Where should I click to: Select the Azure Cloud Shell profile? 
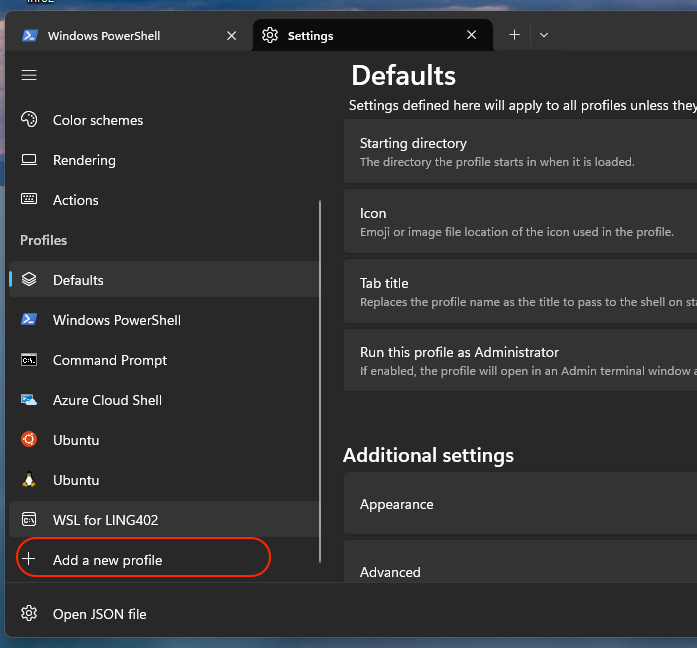point(164,400)
